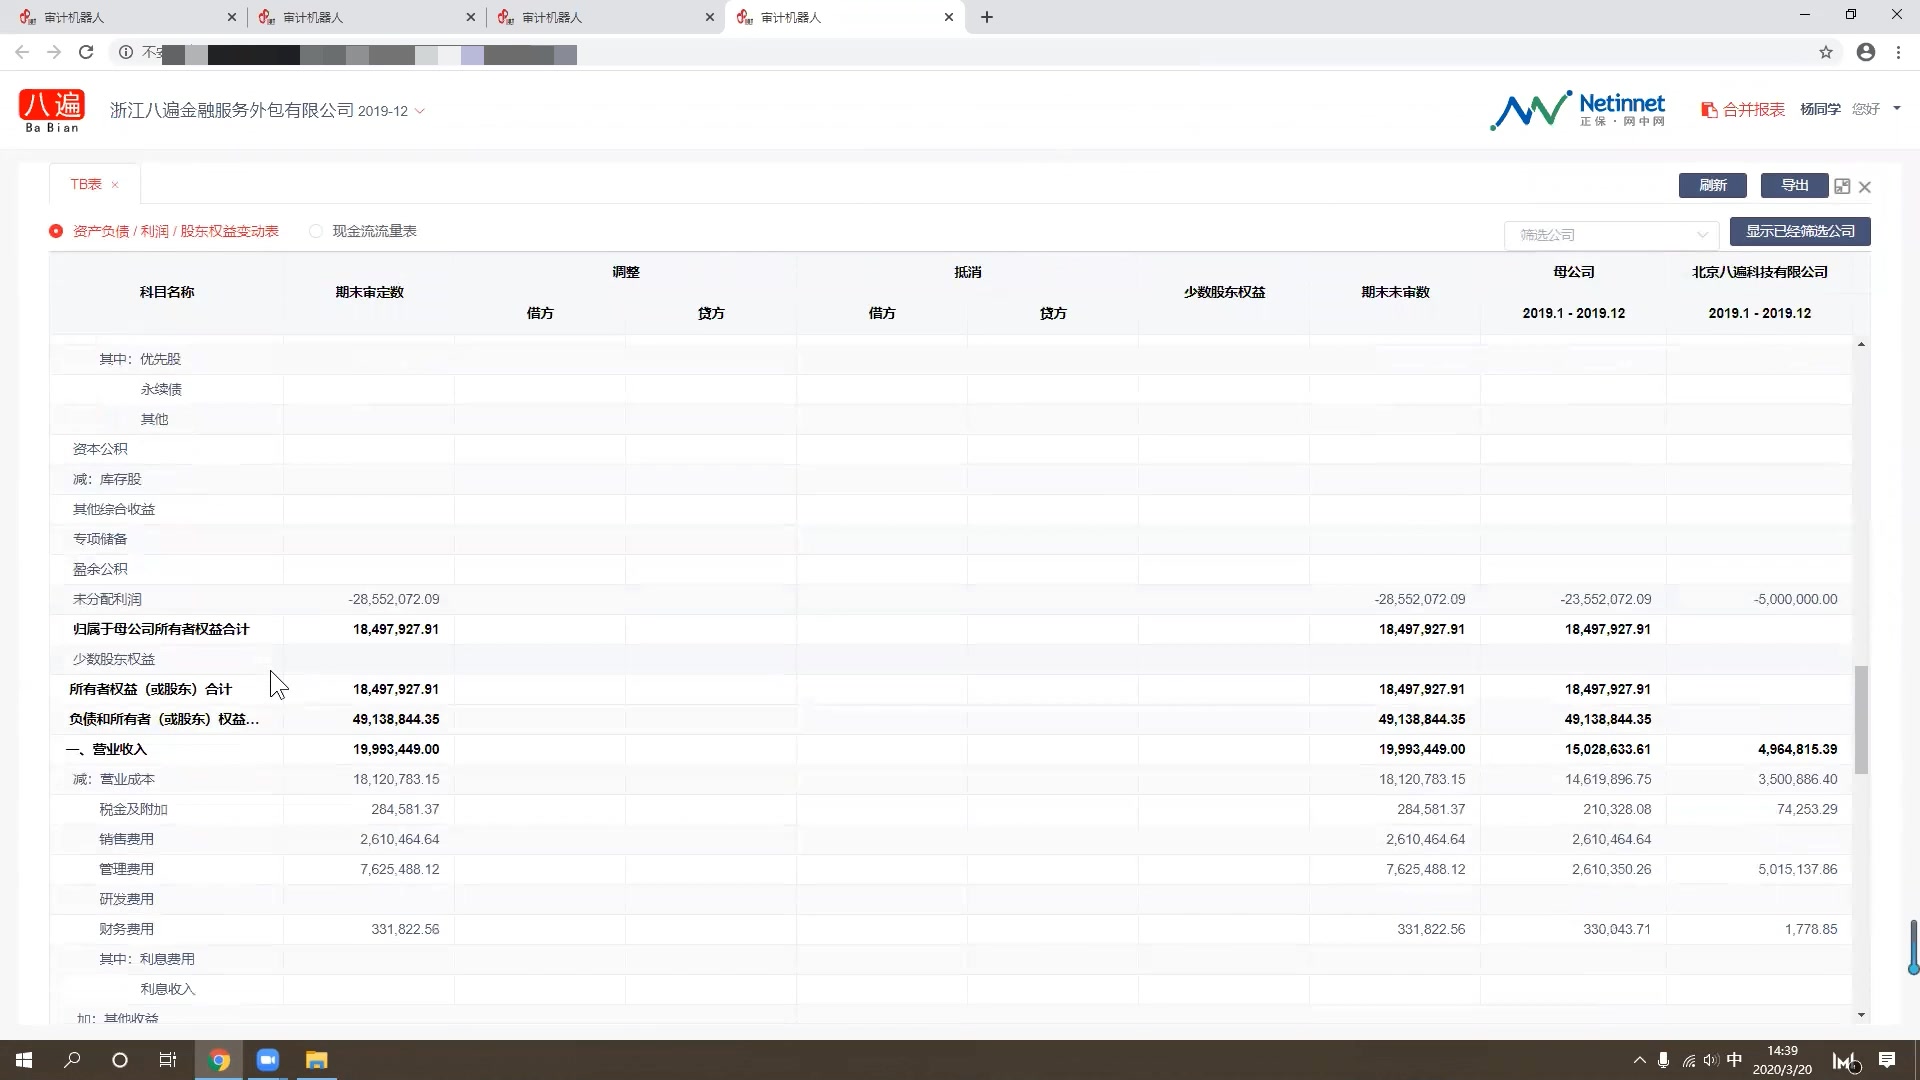Open company period dropdown next to 2019-12
Viewport: 1920px width, 1080px height.
point(419,111)
